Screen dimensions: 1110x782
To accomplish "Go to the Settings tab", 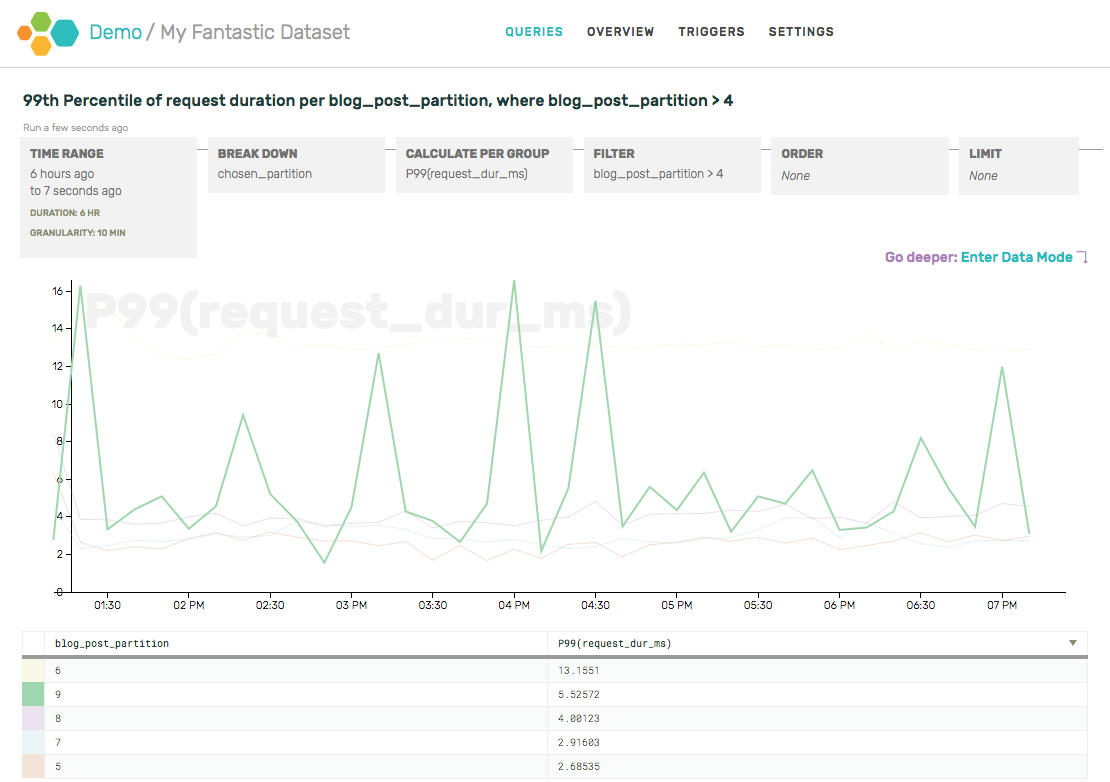I will coord(801,32).
